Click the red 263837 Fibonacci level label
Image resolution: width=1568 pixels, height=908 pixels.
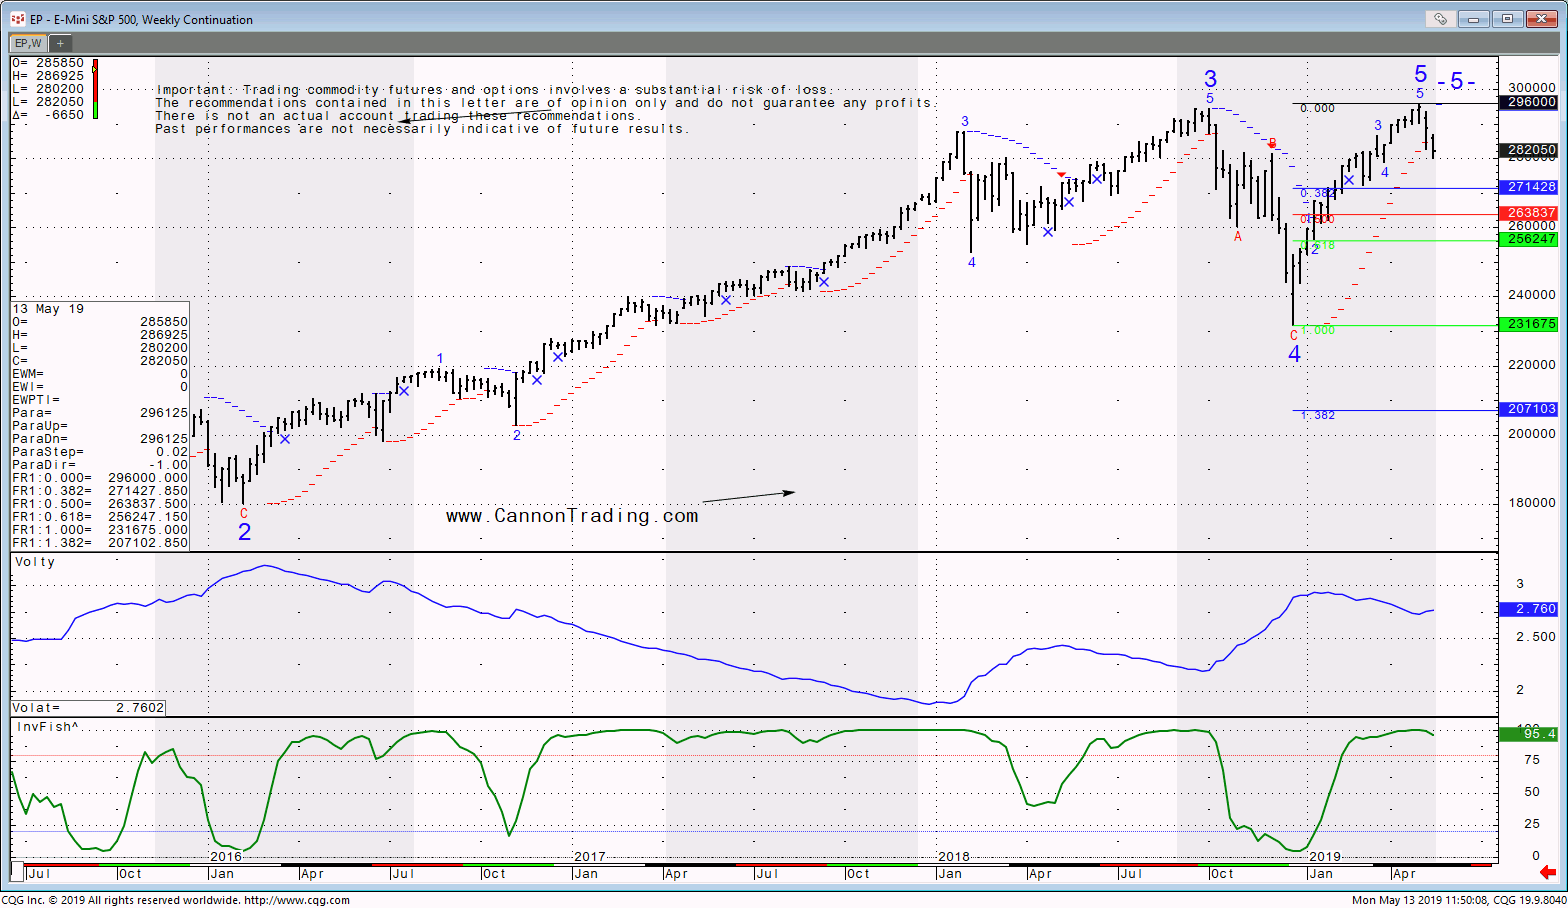click(x=1531, y=213)
